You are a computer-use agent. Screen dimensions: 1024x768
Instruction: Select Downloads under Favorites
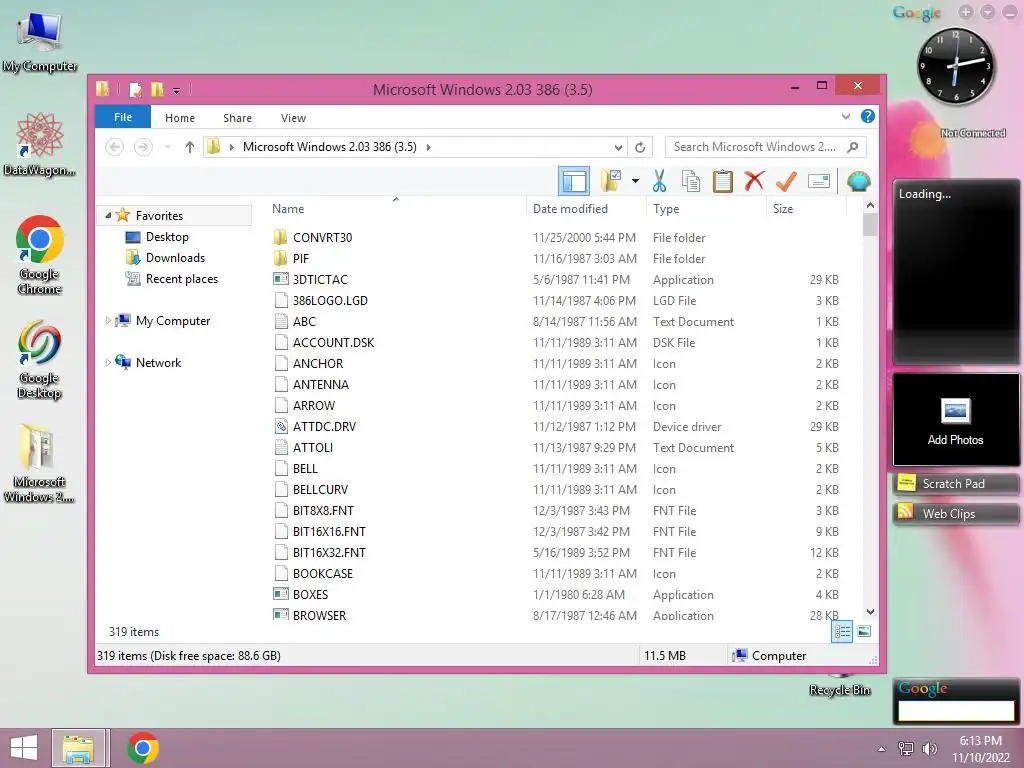pos(175,257)
